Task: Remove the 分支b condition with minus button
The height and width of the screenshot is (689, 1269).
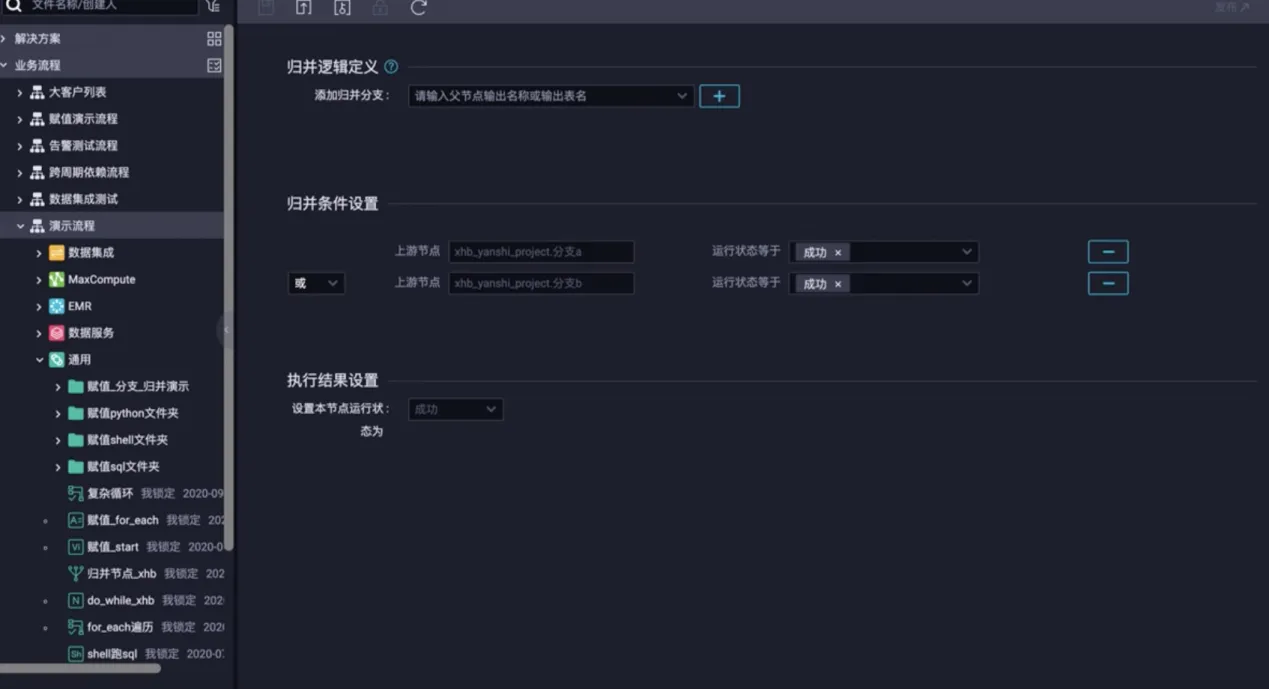Action: tap(1108, 284)
